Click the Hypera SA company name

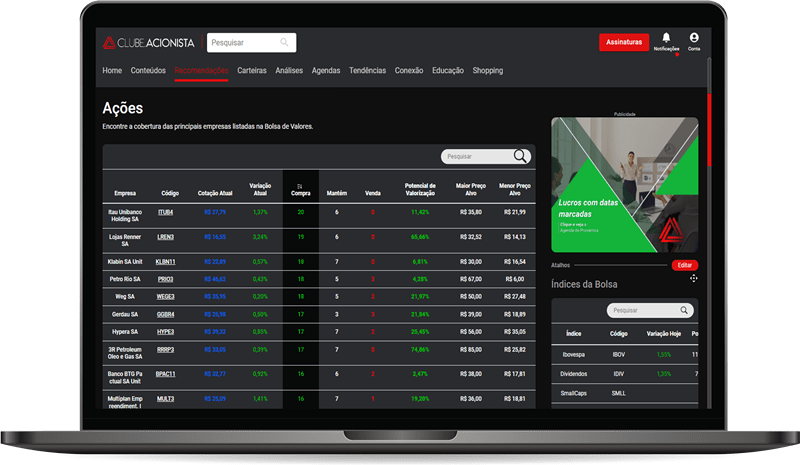[x=125, y=332]
